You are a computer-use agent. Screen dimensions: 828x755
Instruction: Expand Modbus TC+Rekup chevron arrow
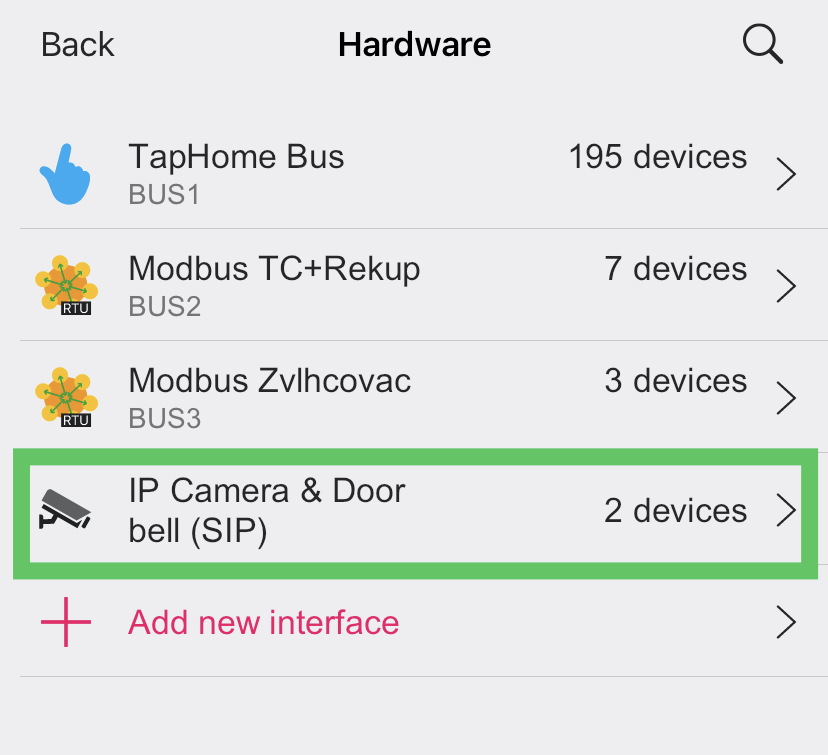point(787,287)
